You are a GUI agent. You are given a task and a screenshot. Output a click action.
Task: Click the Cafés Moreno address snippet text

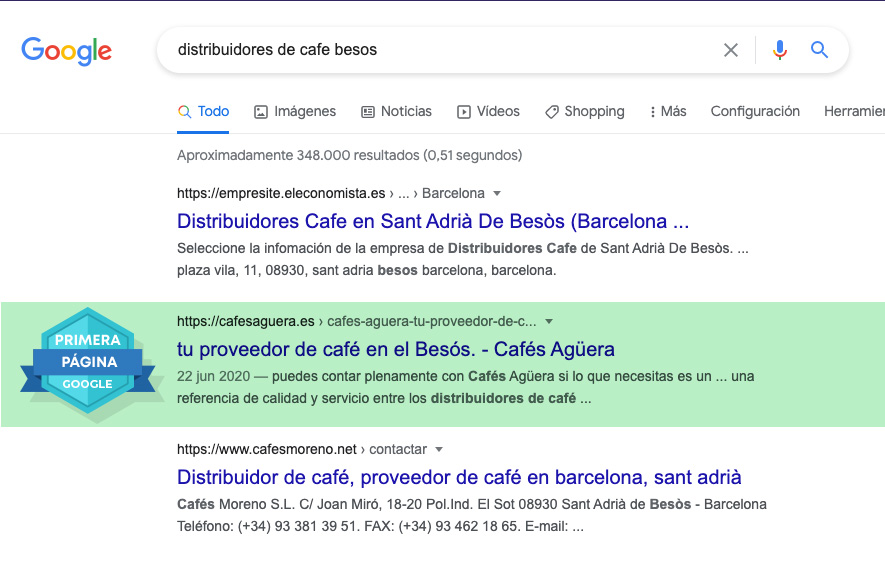point(472,515)
